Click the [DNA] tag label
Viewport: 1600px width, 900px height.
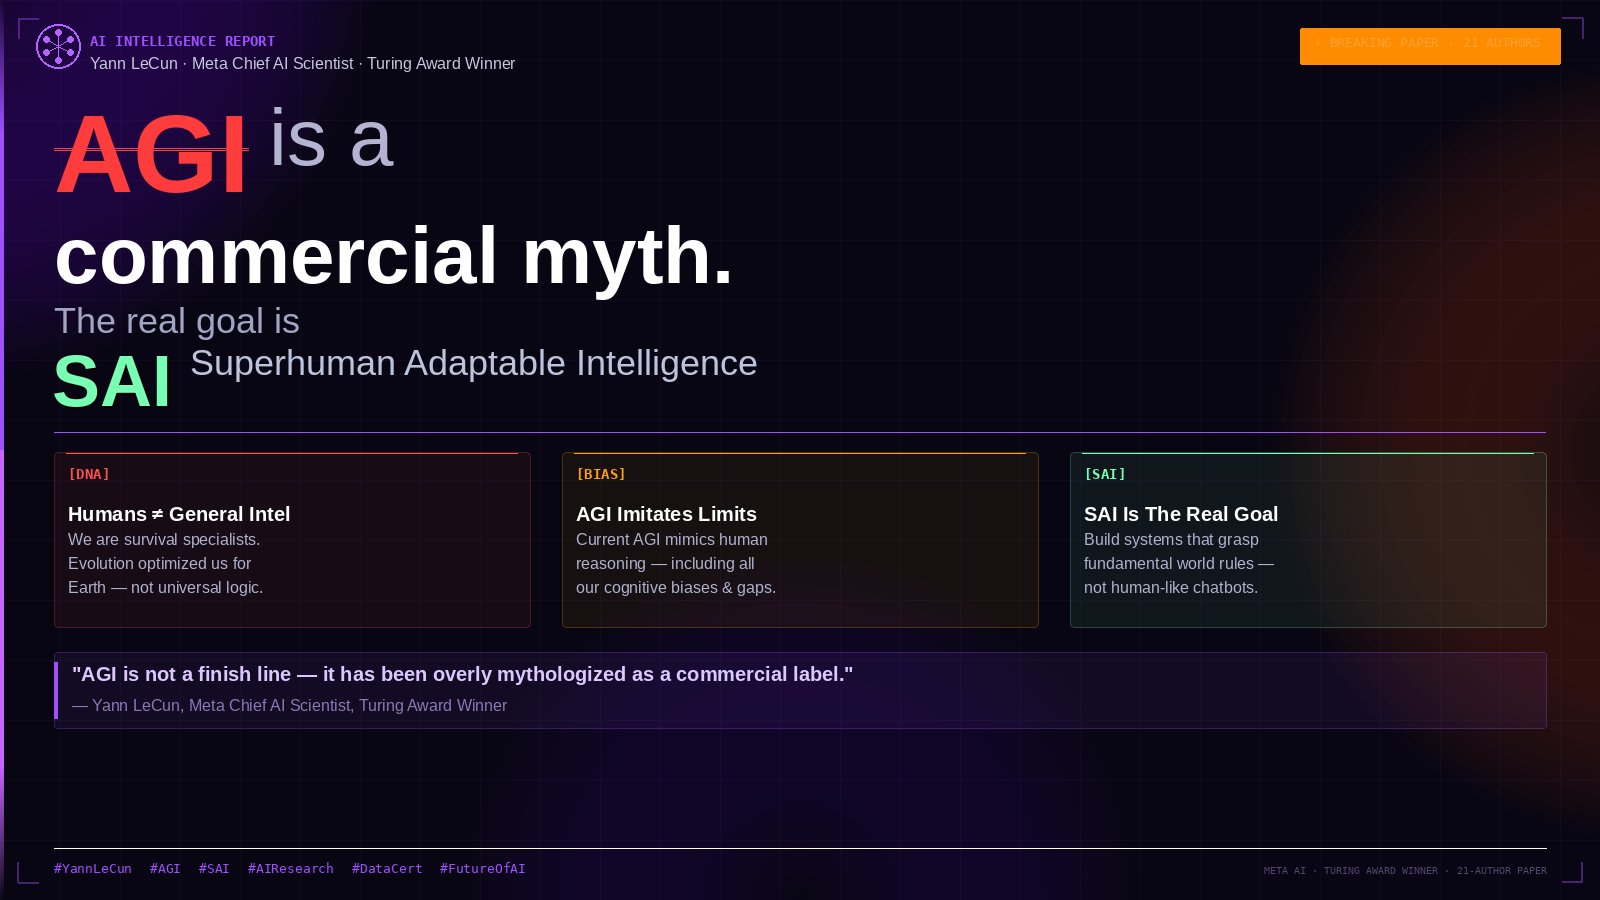tap(89, 474)
